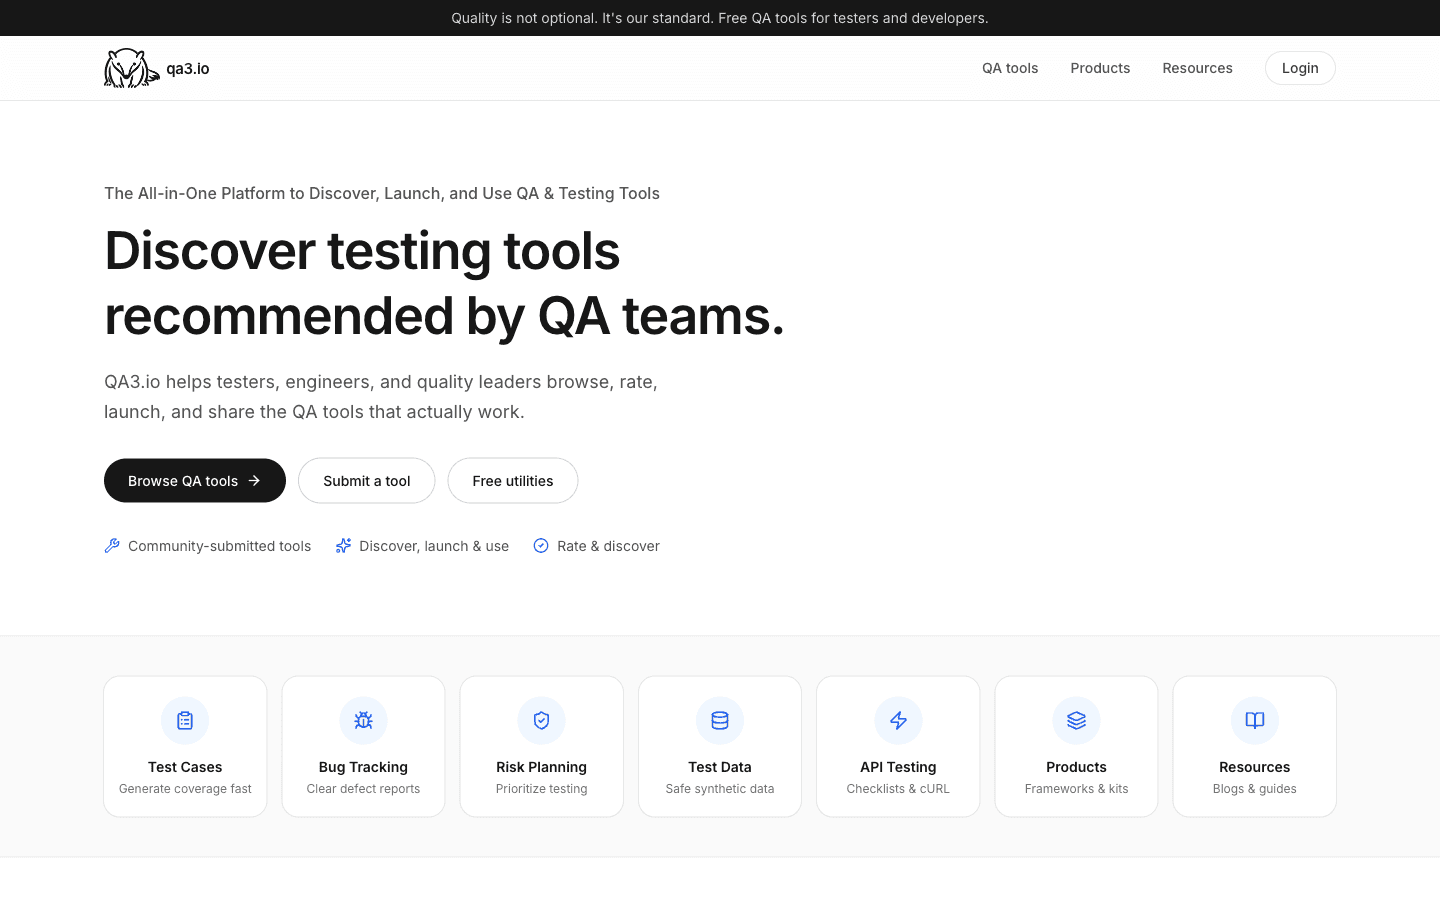Open the API Testing card title
Image resolution: width=1440 pixels, height=900 pixels.
[898, 767]
